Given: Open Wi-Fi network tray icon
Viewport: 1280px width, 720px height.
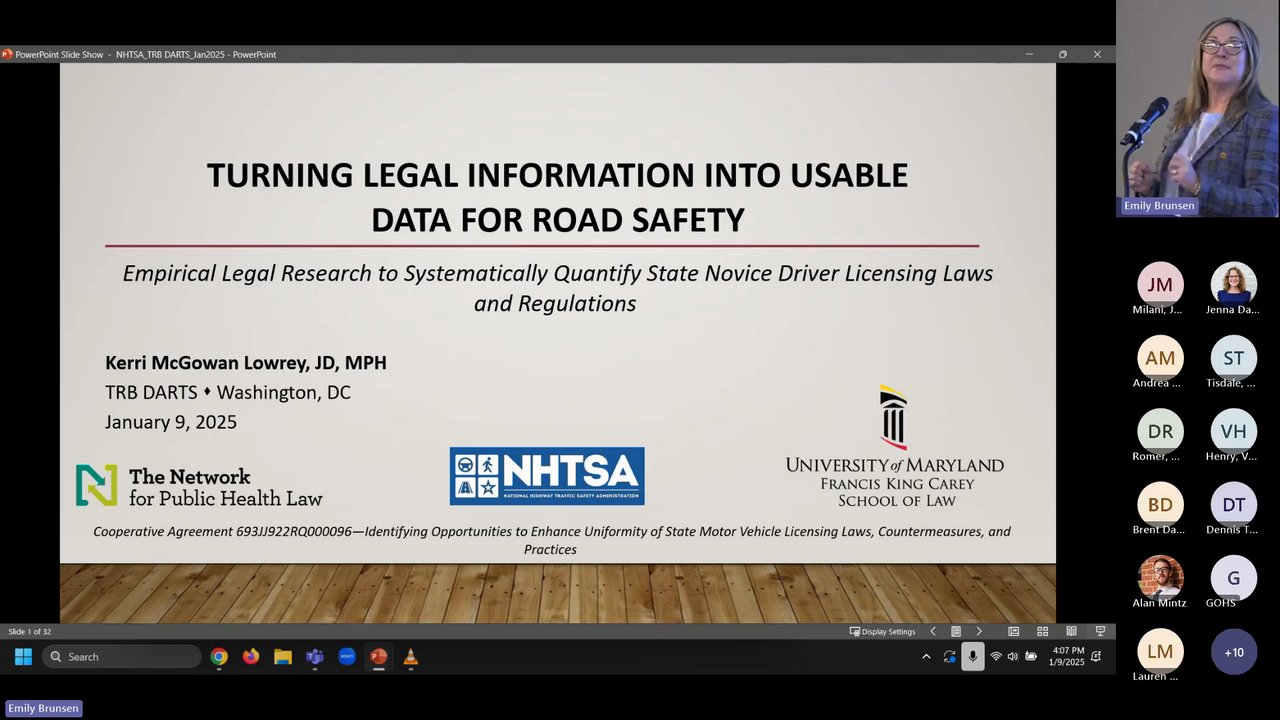Looking at the screenshot, I should pyautogui.click(x=995, y=657).
